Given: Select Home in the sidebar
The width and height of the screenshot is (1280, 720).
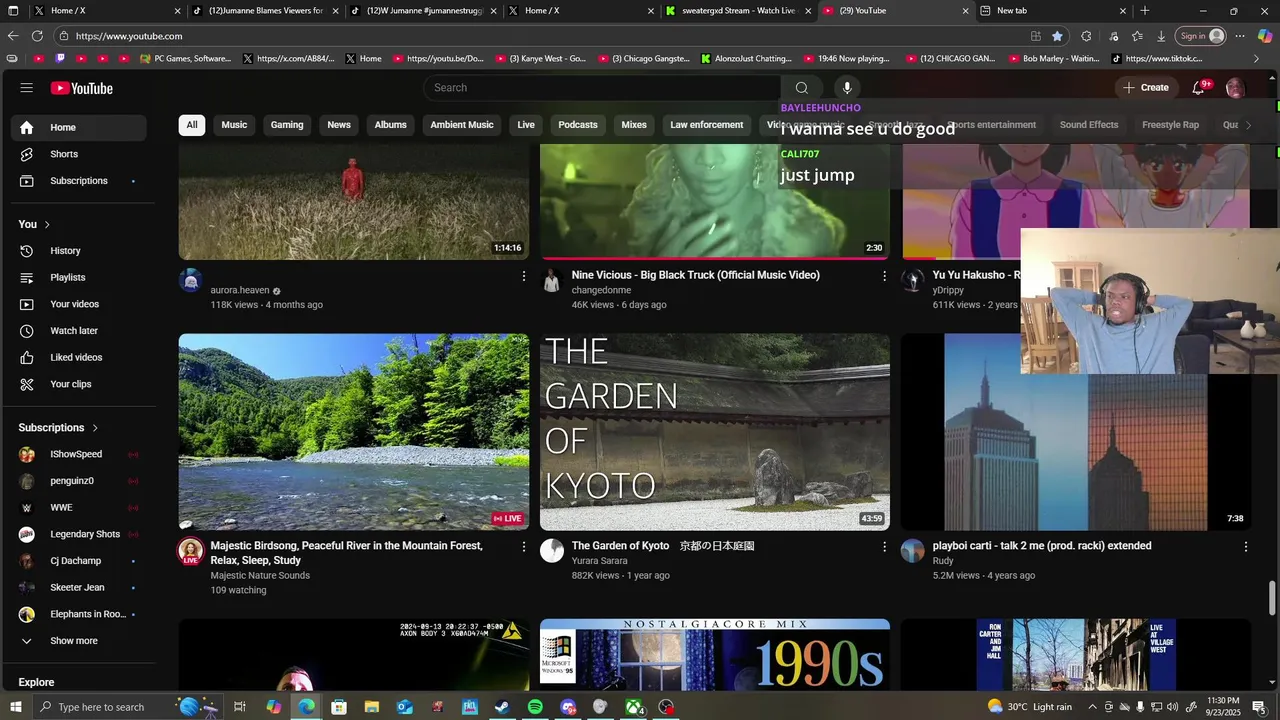Looking at the screenshot, I should (x=79, y=128).
